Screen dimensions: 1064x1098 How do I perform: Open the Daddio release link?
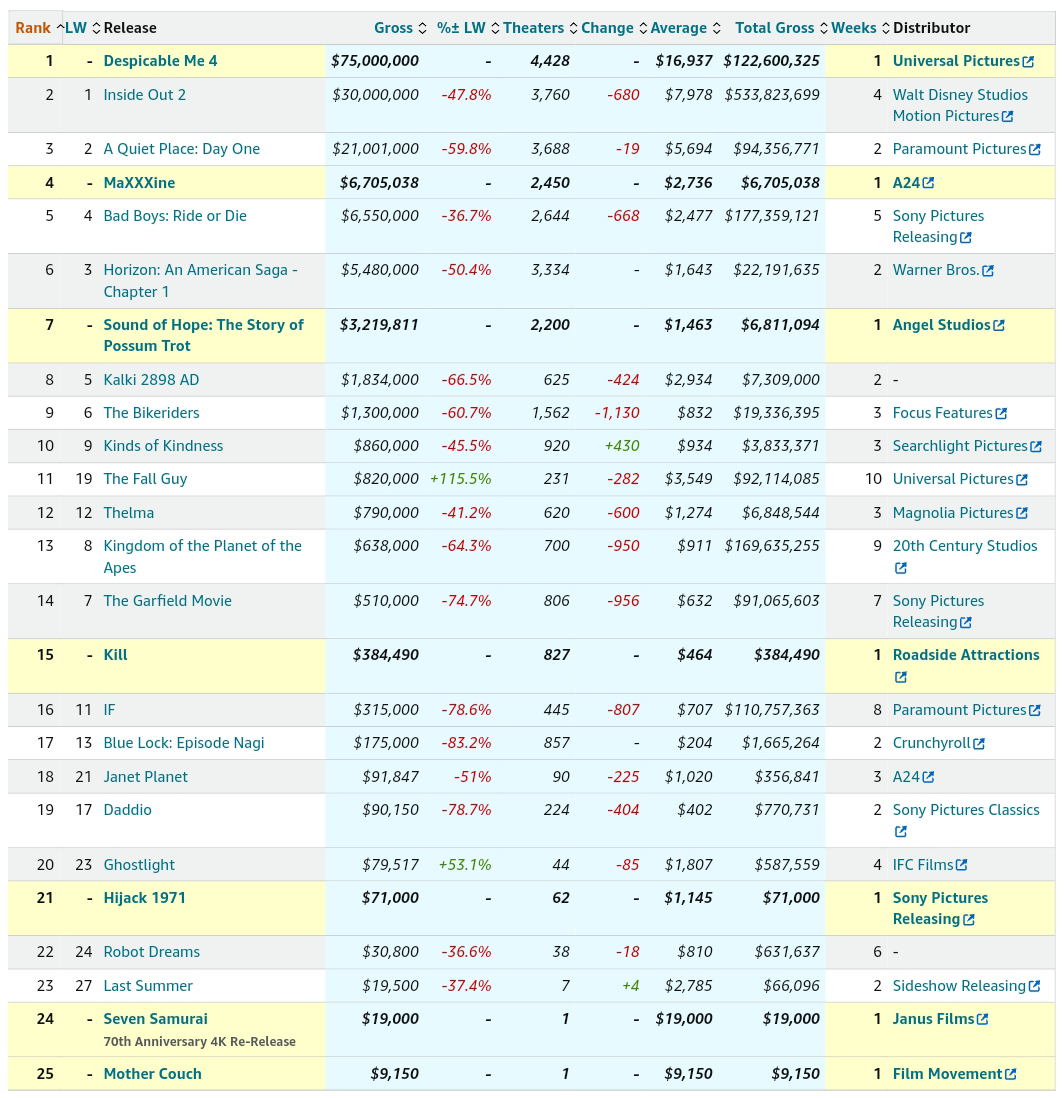click(x=127, y=809)
